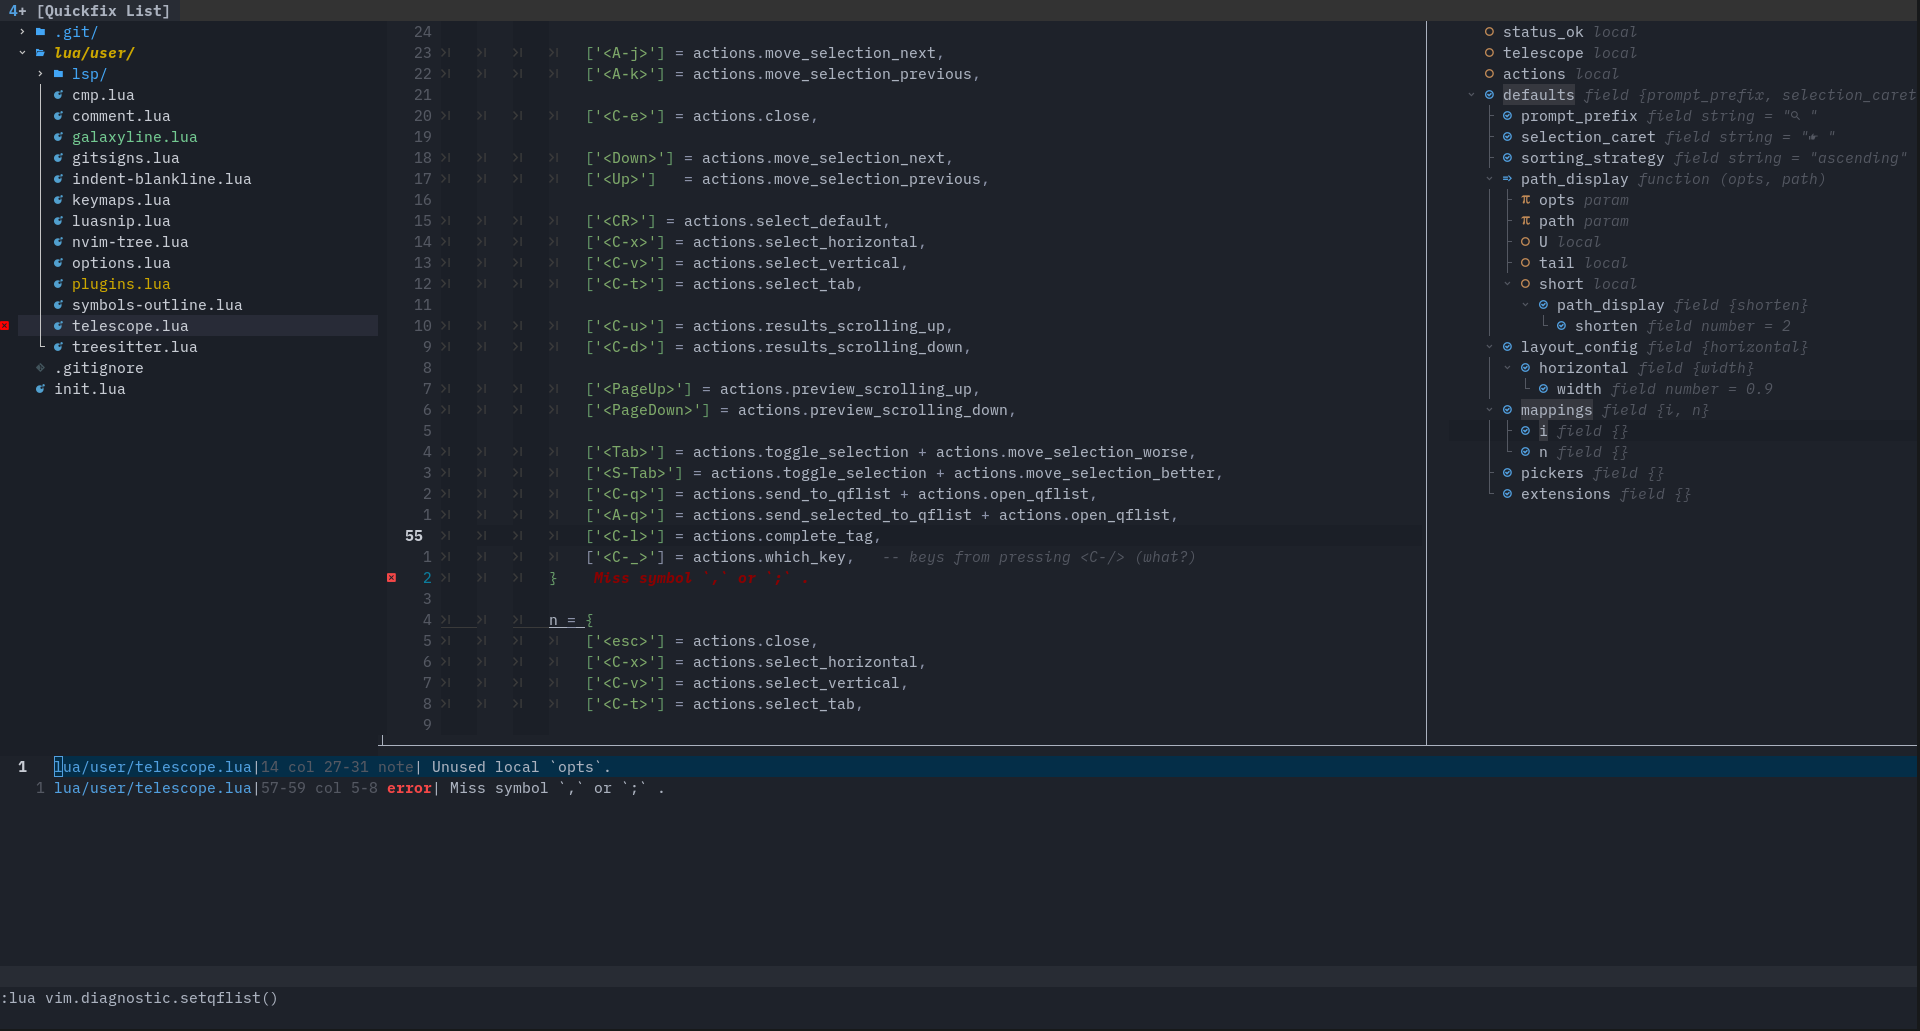Collapse the lua/user/ folder arrow
The width and height of the screenshot is (1920, 1031).
(22, 53)
